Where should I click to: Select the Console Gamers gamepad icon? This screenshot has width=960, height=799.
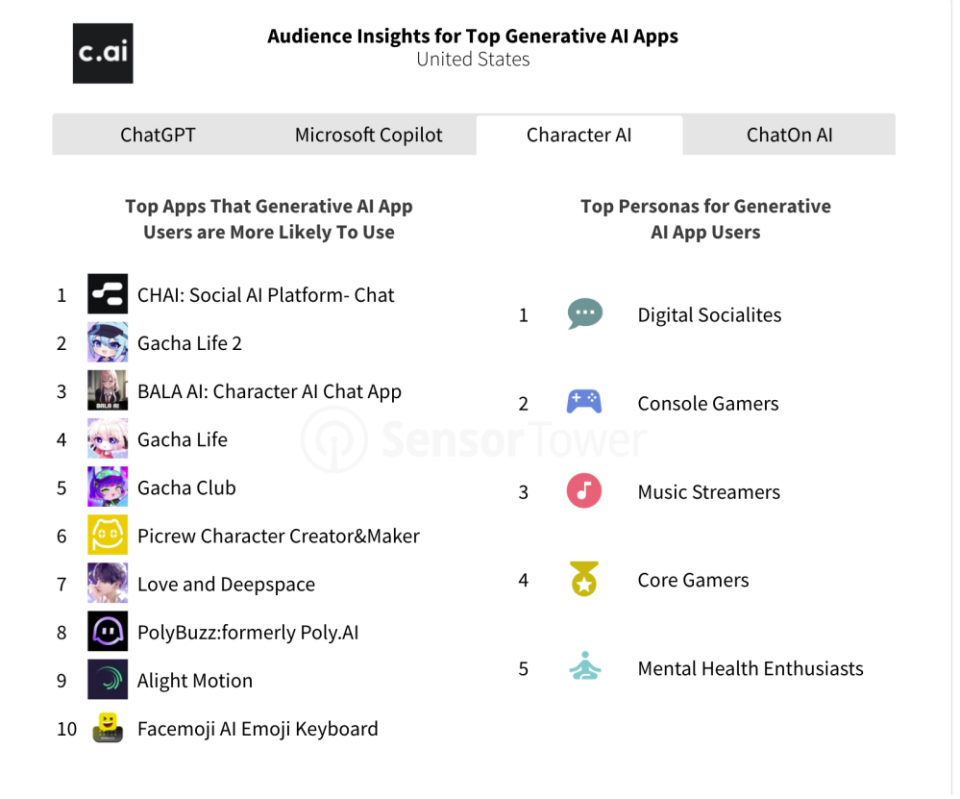coord(584,403)
